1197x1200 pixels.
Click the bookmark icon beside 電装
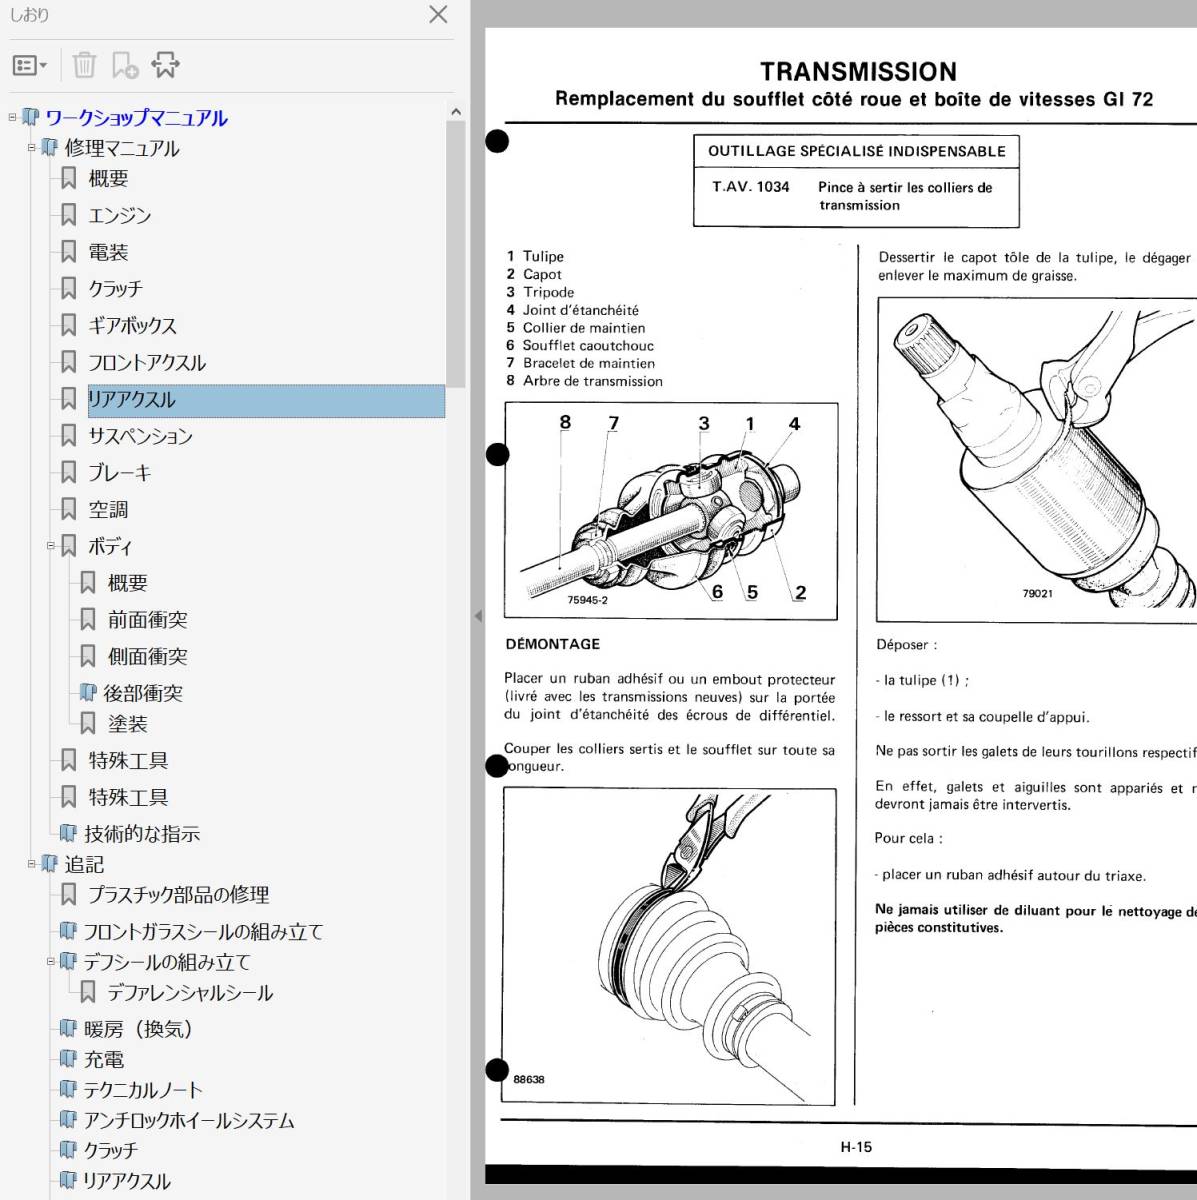click(68, 252)
